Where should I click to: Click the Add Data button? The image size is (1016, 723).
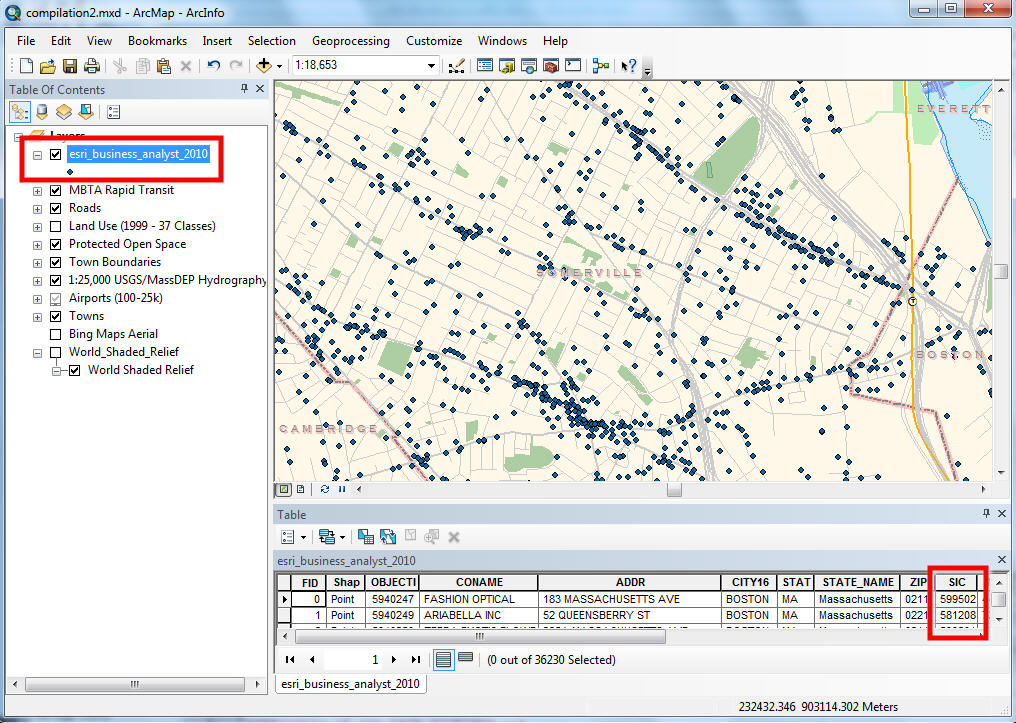click(264, 65)
